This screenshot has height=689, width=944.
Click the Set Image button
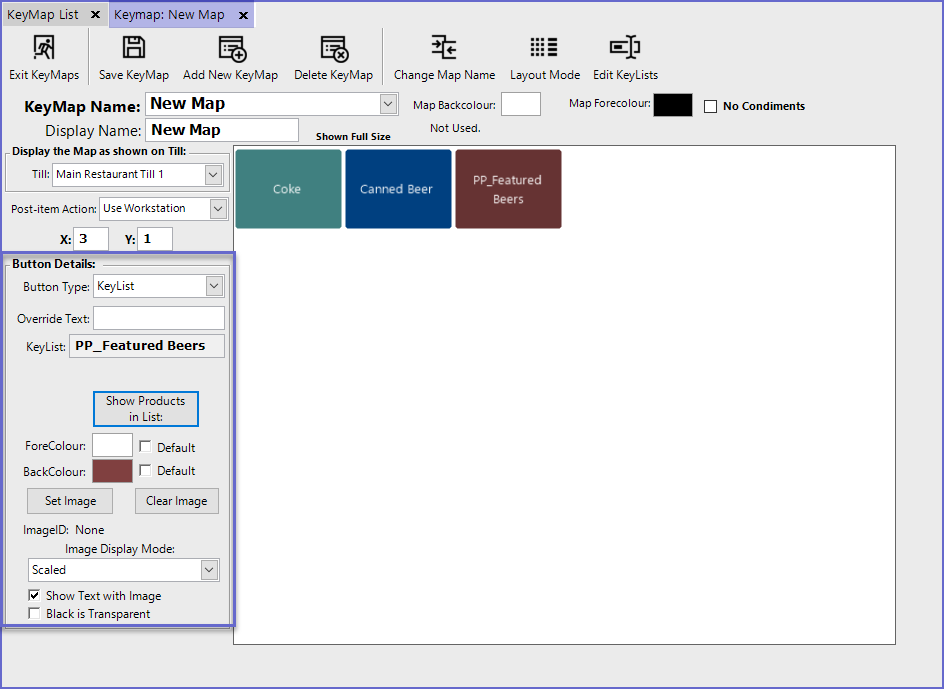(x=70, y=501)
